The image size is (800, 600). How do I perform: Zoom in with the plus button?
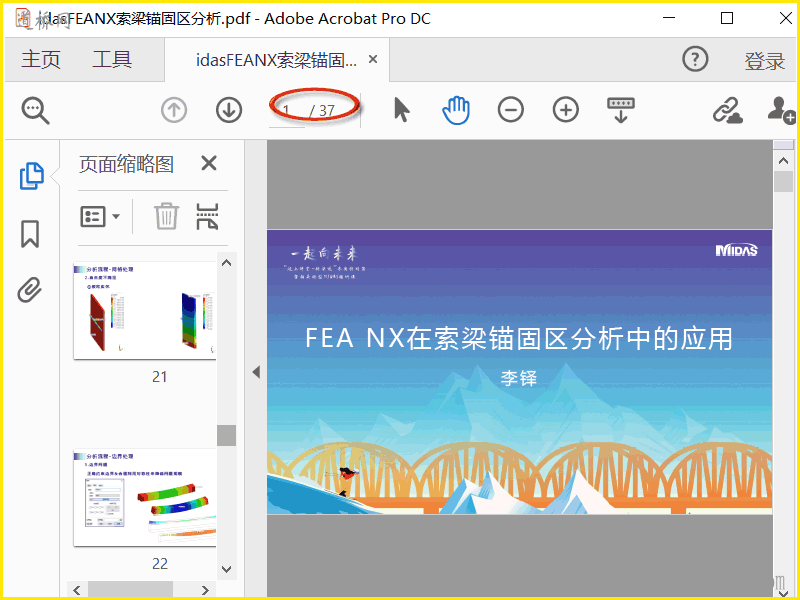pos(566,110)
